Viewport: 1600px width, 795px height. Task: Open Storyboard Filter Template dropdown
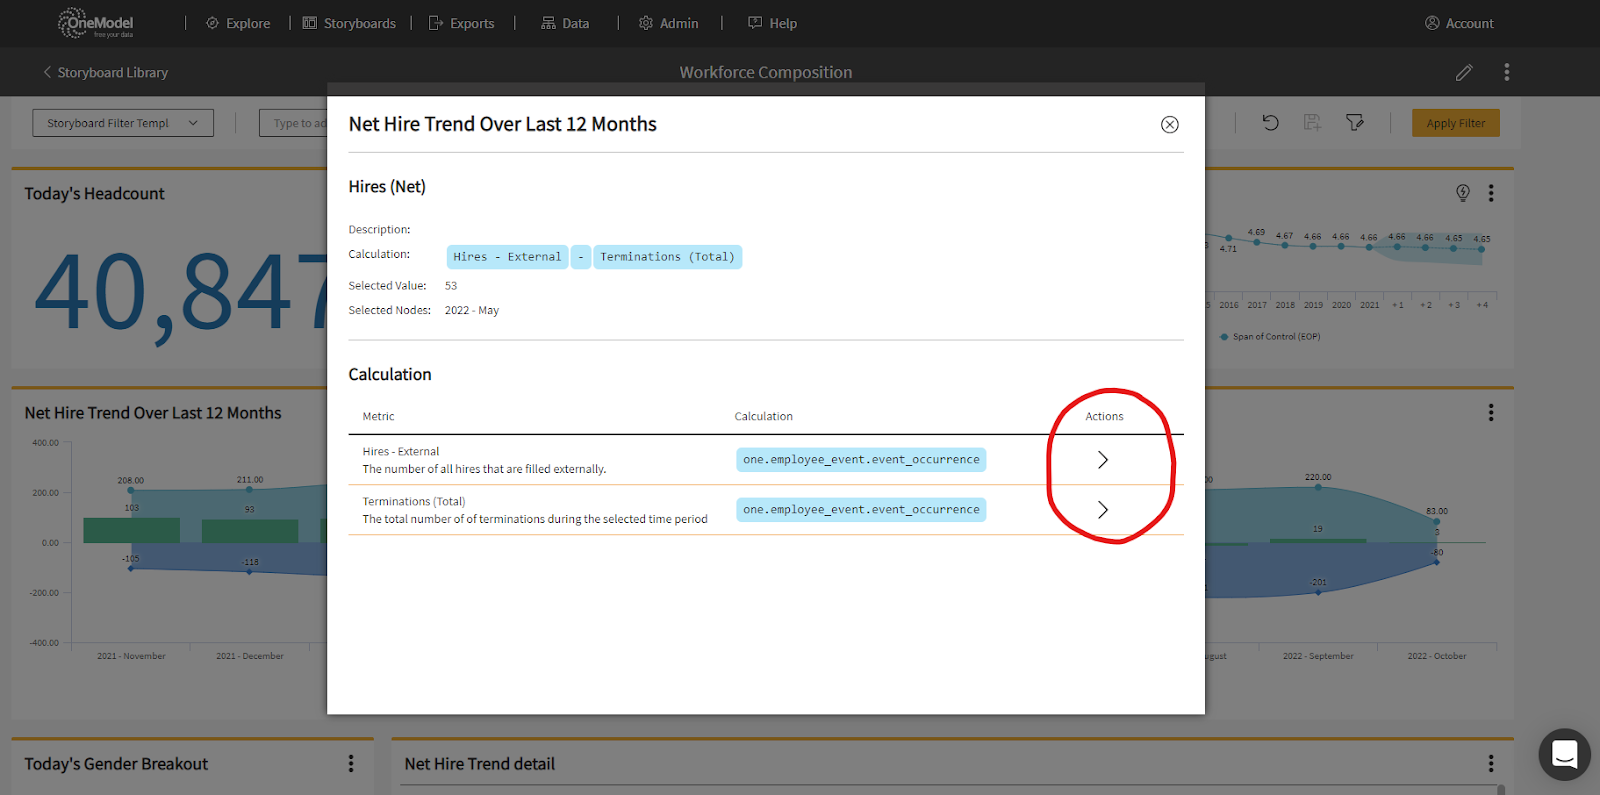(123, 123)
